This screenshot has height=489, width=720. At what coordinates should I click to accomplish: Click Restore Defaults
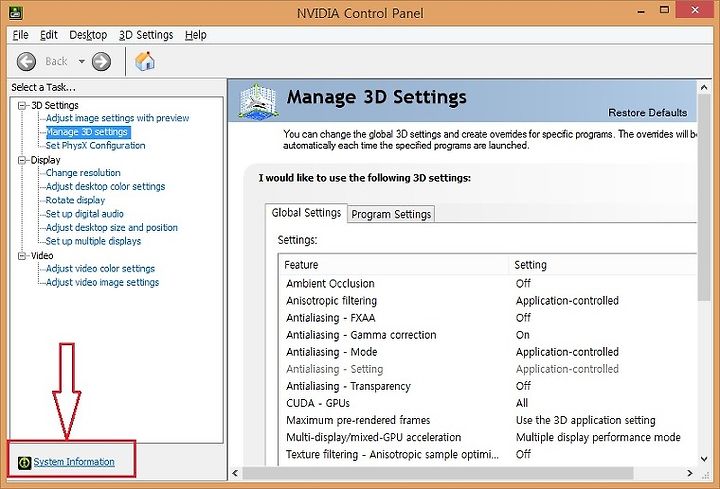coord(647,112)
